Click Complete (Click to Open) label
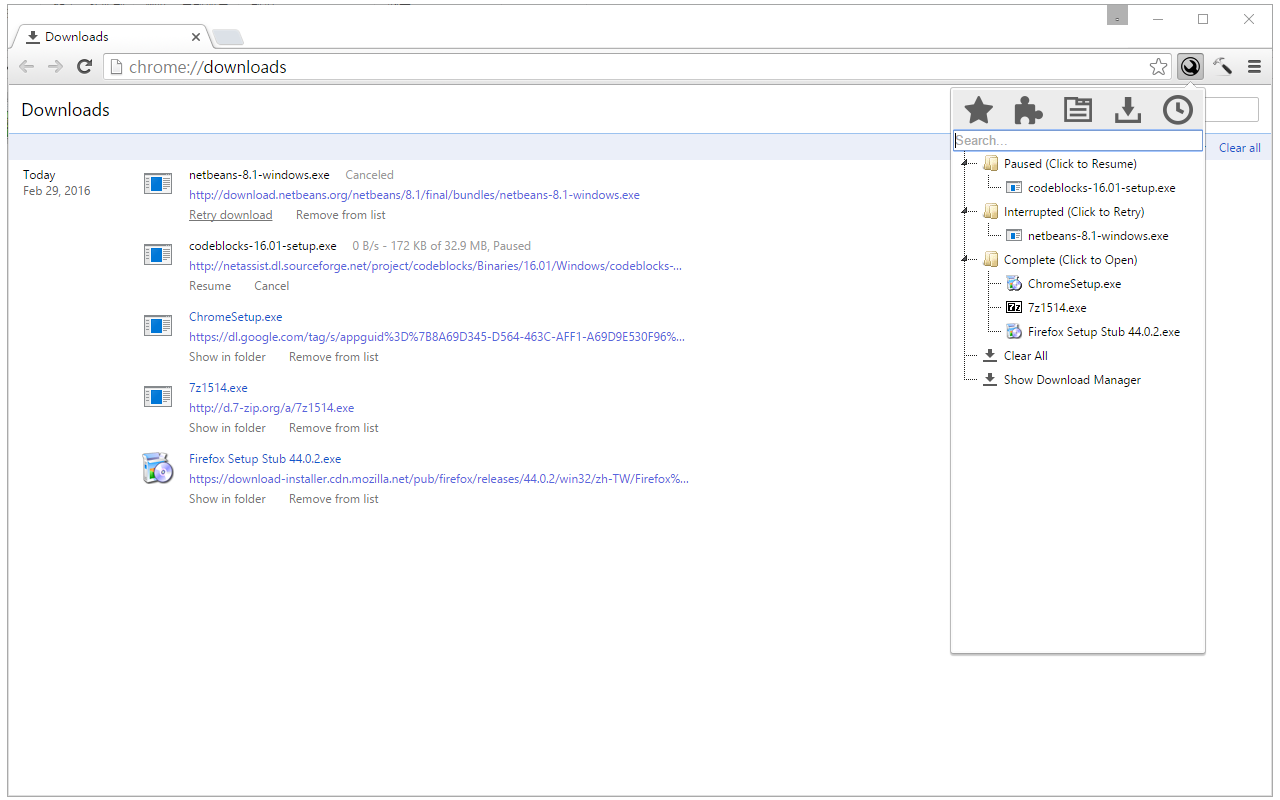This screenshot has height=800, width=1280. [1070, 259]
